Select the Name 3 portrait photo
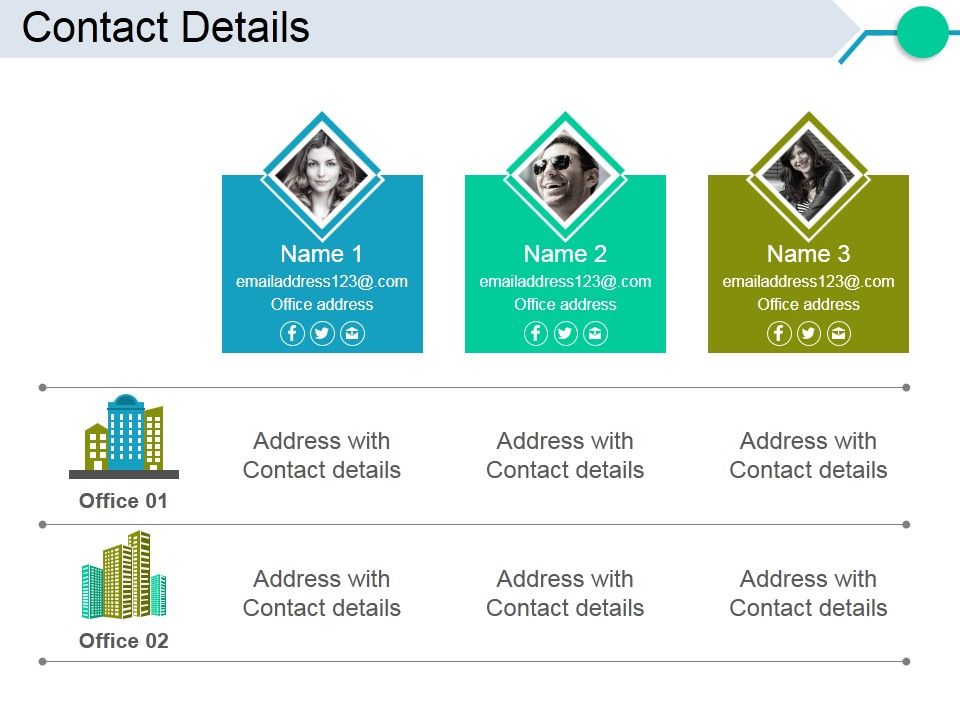 point(808,175)
